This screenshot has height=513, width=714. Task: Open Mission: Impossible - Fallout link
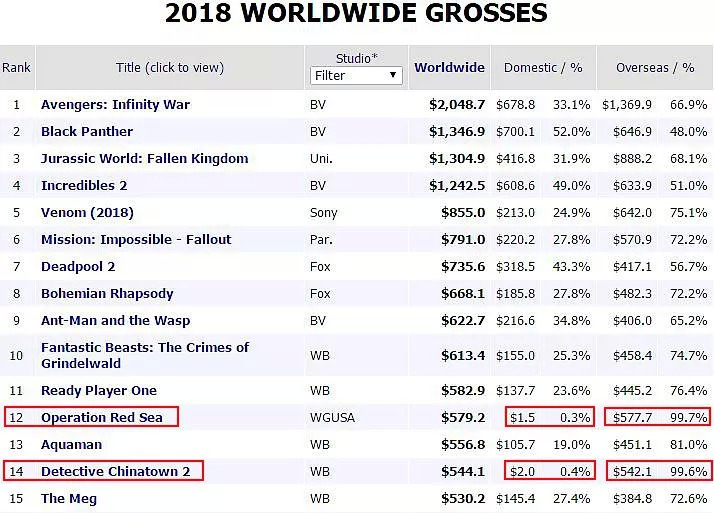tap(136, 239)
